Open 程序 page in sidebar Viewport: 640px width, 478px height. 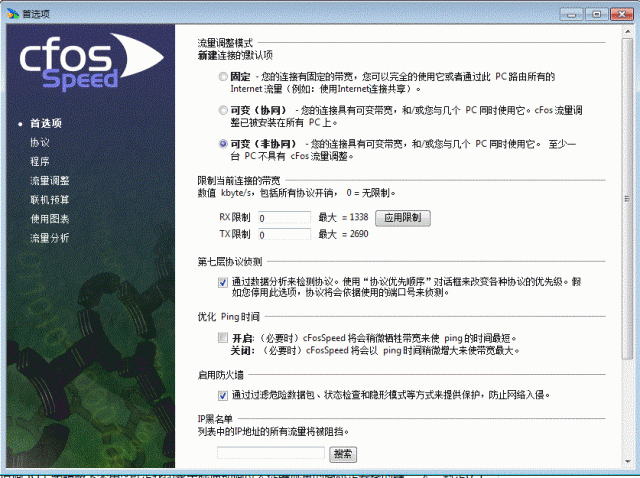pyautogui.click(x=40, y=162)
